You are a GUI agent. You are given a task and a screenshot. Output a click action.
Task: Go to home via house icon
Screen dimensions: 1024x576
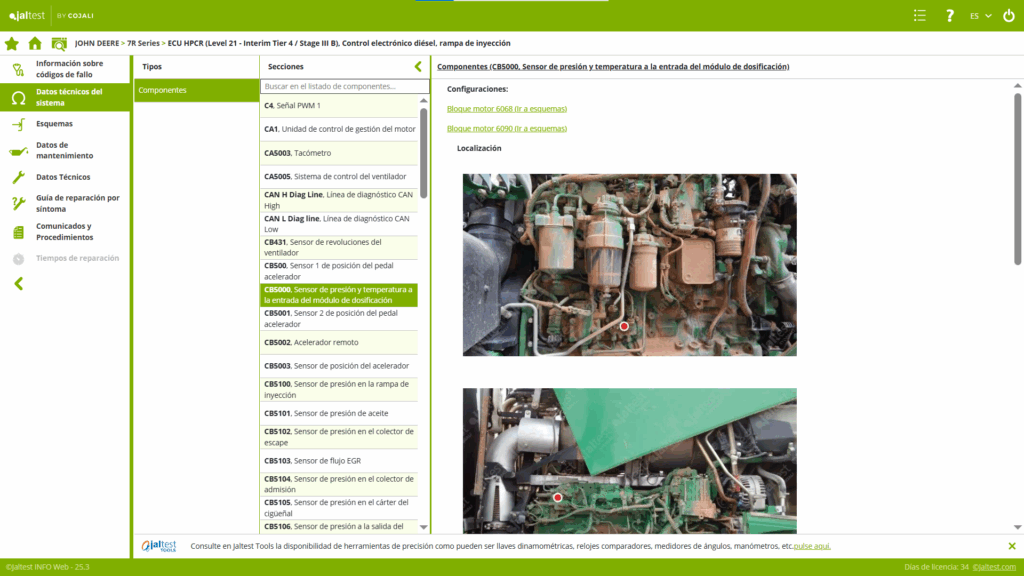35,43
